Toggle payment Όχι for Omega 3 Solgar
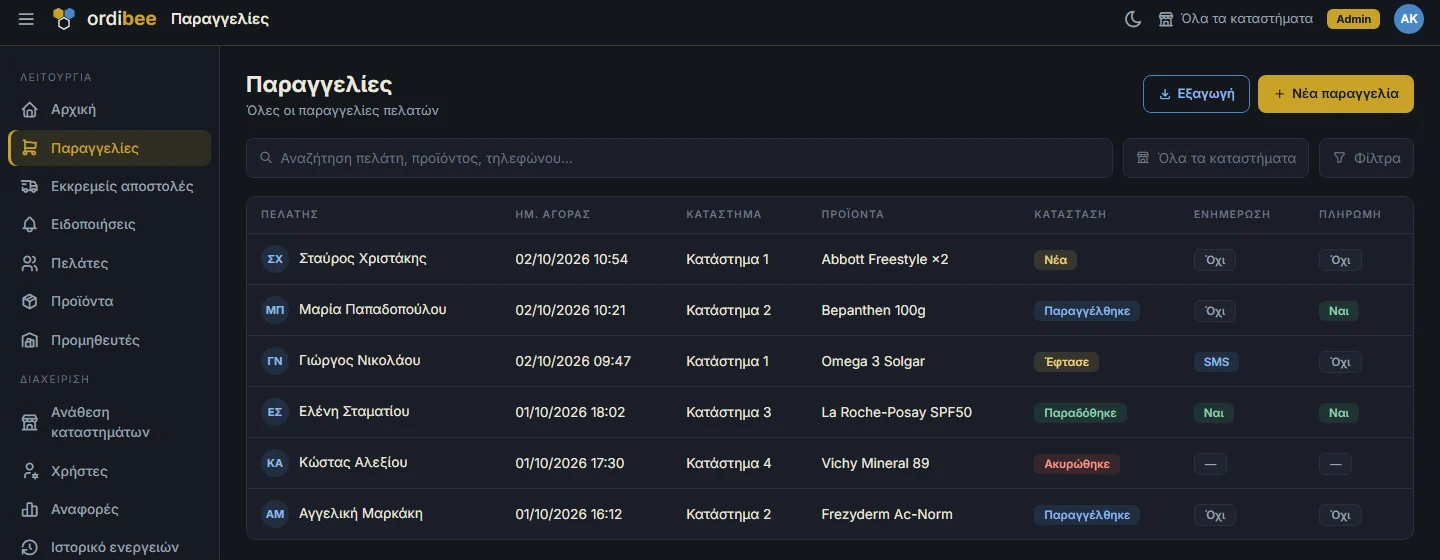 tap(1340, 362)
